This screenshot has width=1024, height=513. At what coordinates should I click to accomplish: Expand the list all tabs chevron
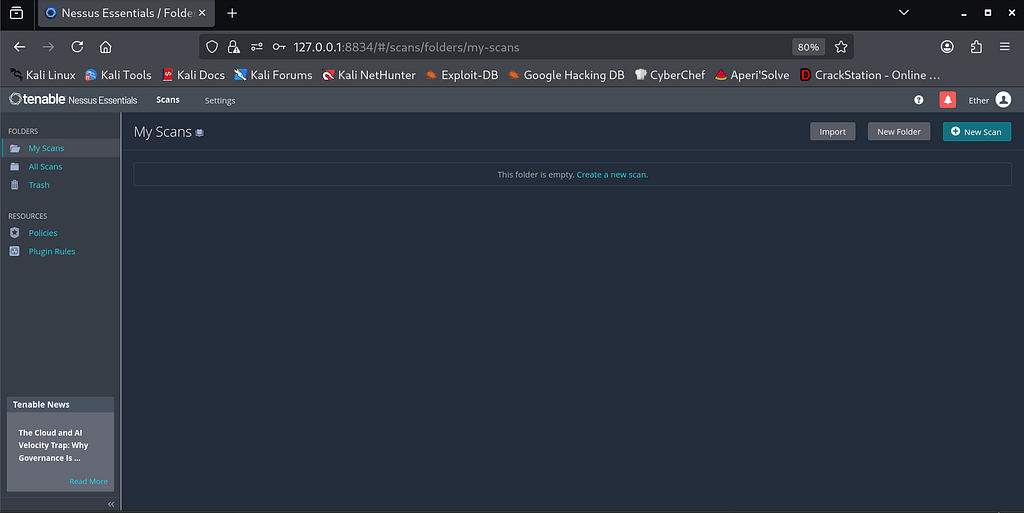(904, 12)
